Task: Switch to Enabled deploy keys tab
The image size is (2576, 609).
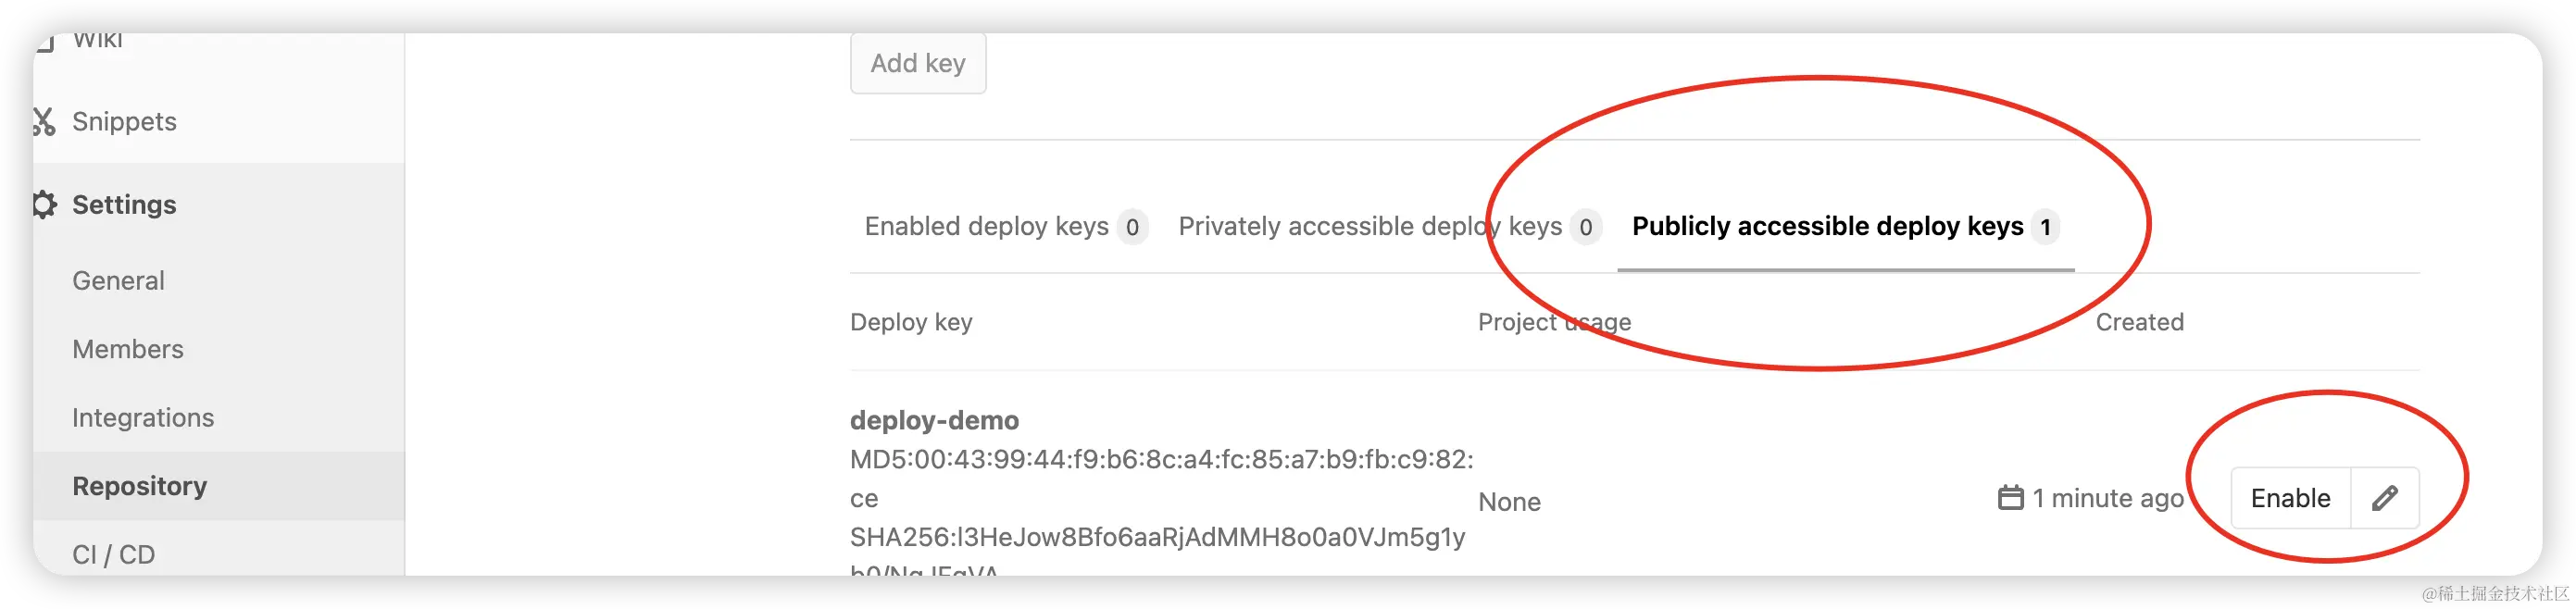Action: [986, 227]
